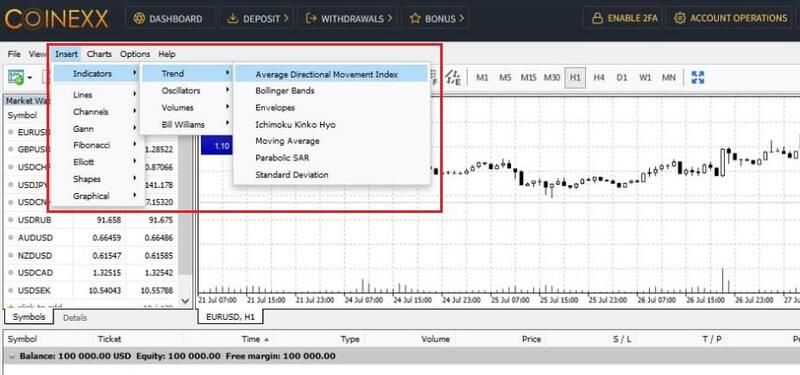Open the Charts menu
The height and width of the screenshot is (375, 800).
tap(99, 54)
